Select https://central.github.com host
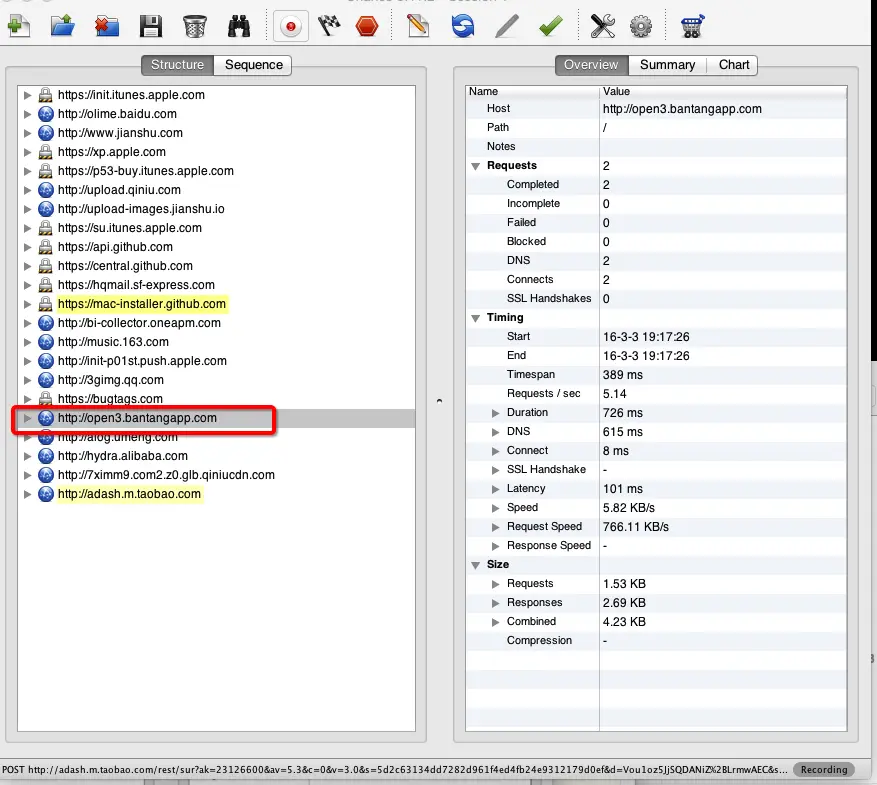The height and width of the screenshot is (785, 877). pos(125,266)
